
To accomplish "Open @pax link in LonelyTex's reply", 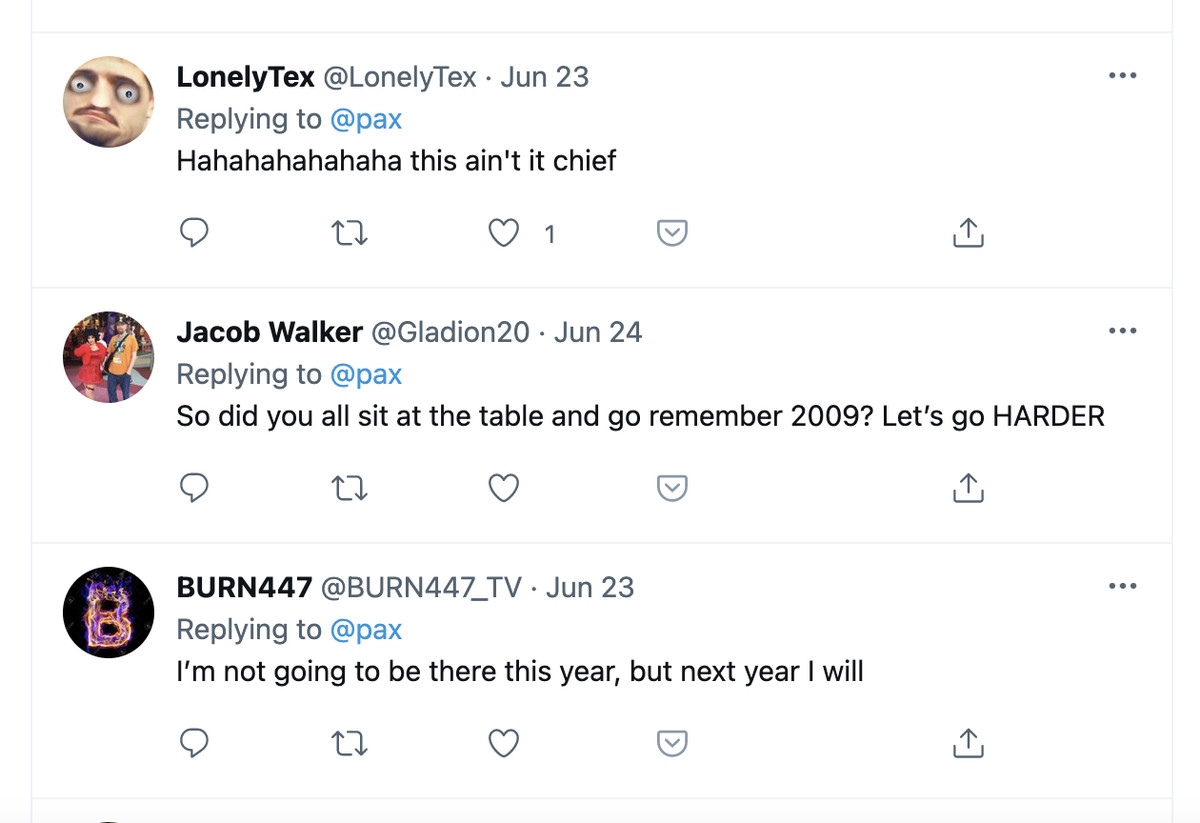I will tap(365, 119).
